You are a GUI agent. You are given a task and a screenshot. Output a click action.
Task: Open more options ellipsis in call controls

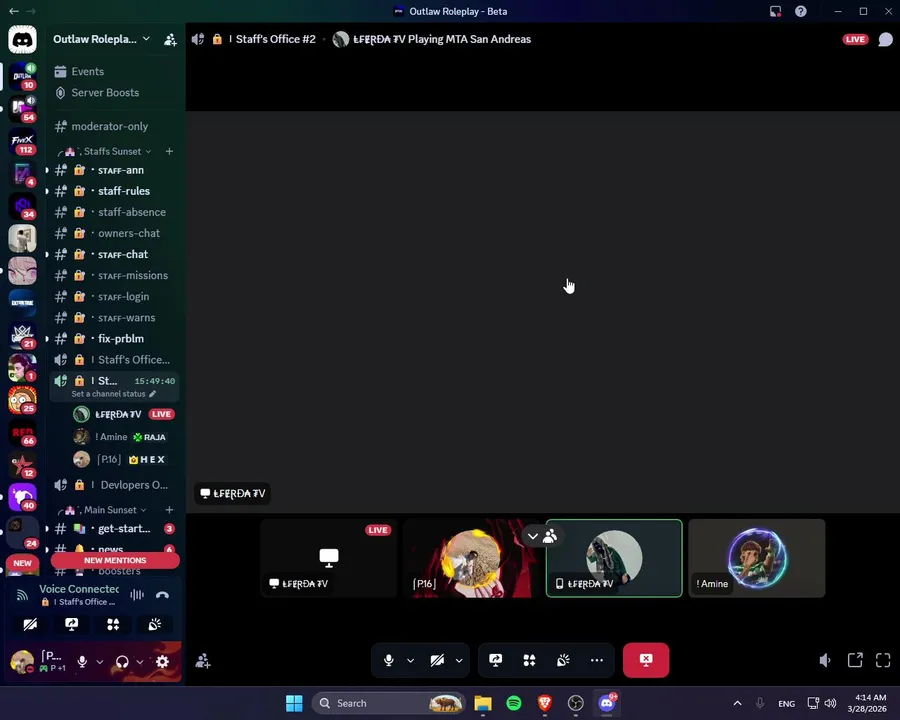pyautogui.click(x=597, y=660)
